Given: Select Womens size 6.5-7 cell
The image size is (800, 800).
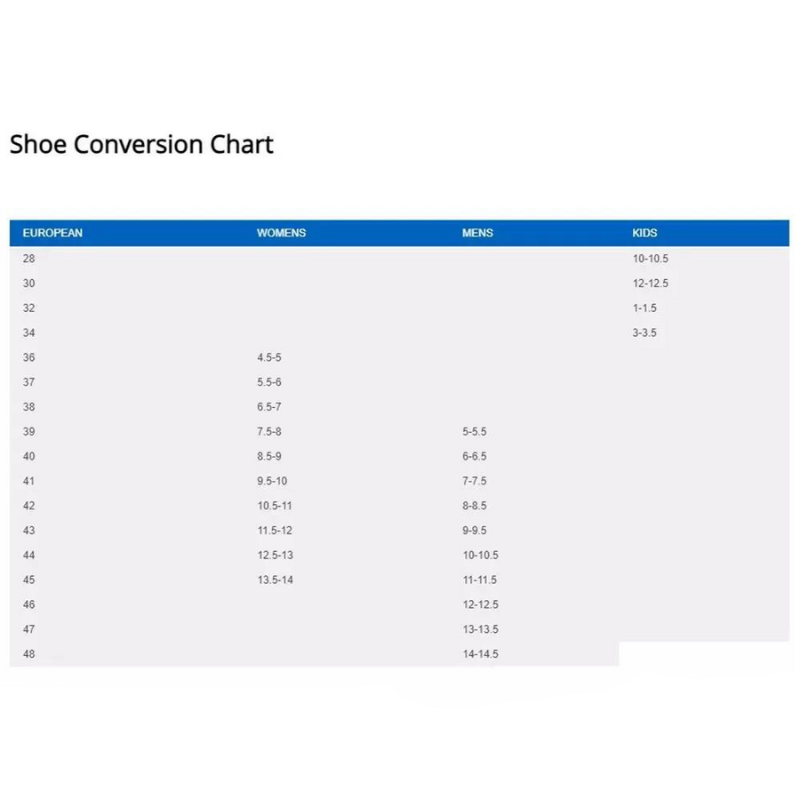Looking at the screenshot, I should point(269,407).
